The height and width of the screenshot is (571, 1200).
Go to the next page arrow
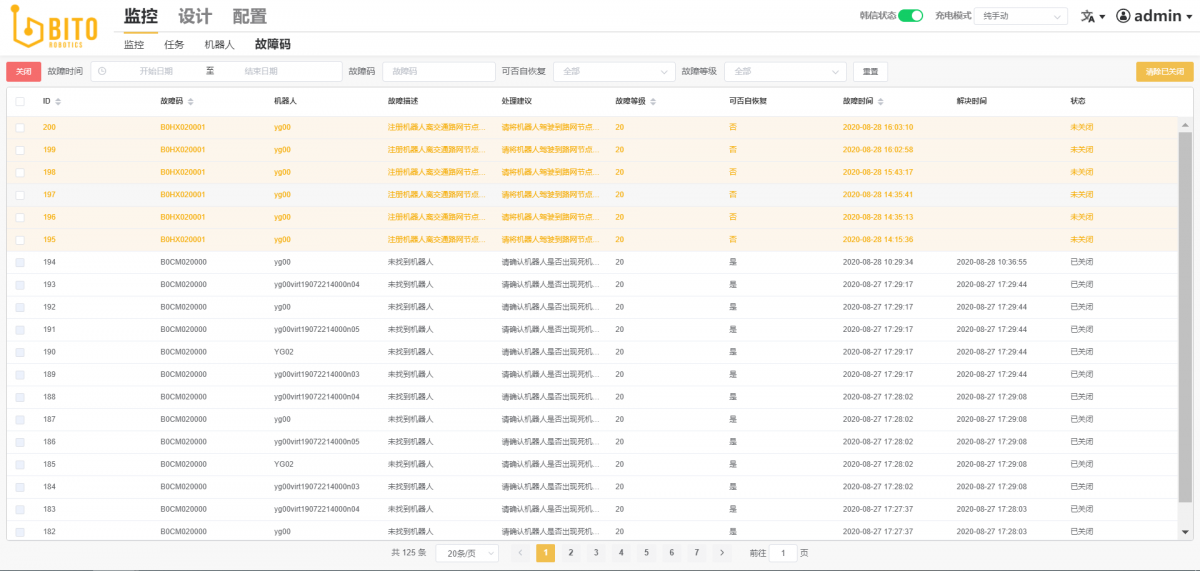click(722, 552)
